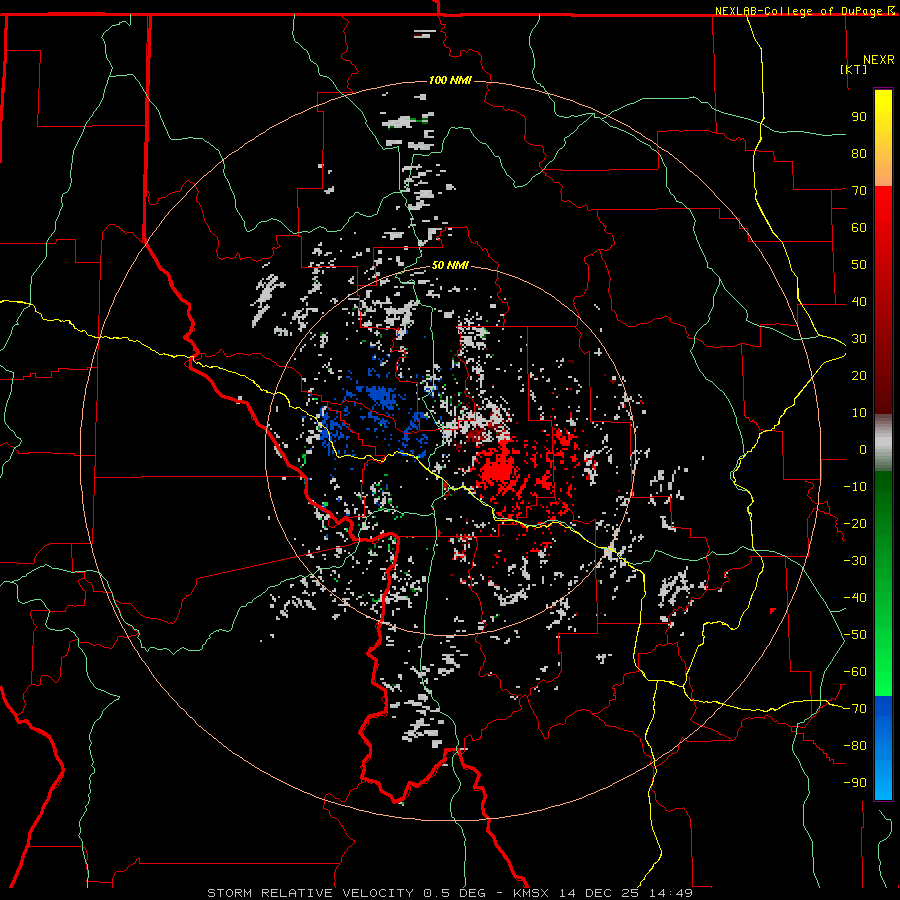Click the 0.5 DEG elevation text
This screenshot has width=900, height=900.
tap(454, 893)
